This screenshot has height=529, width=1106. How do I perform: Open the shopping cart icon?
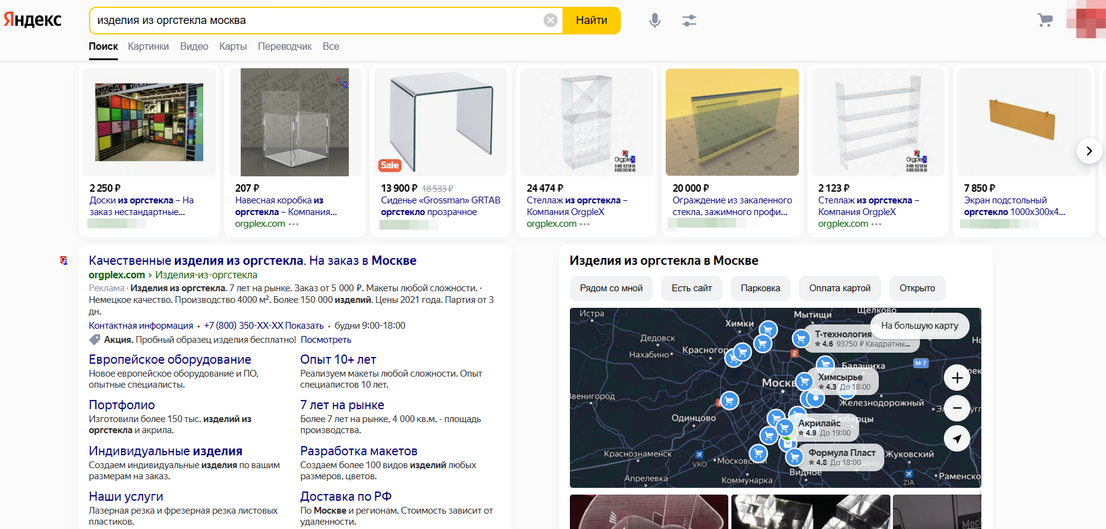click(x=1045, y=20)
